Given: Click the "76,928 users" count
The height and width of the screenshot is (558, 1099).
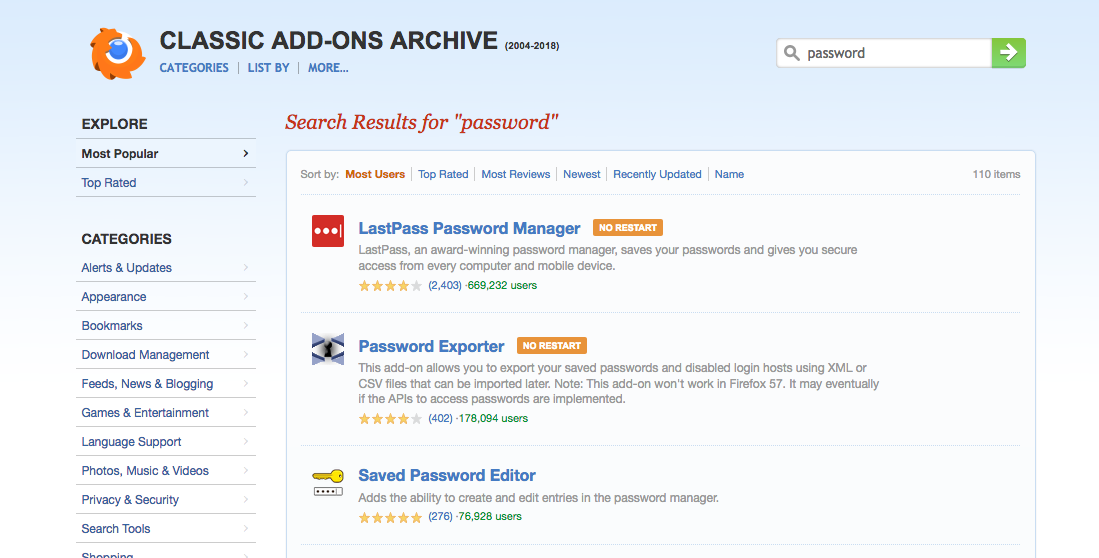Looking at the screenshot, I should tap(490, 517).
